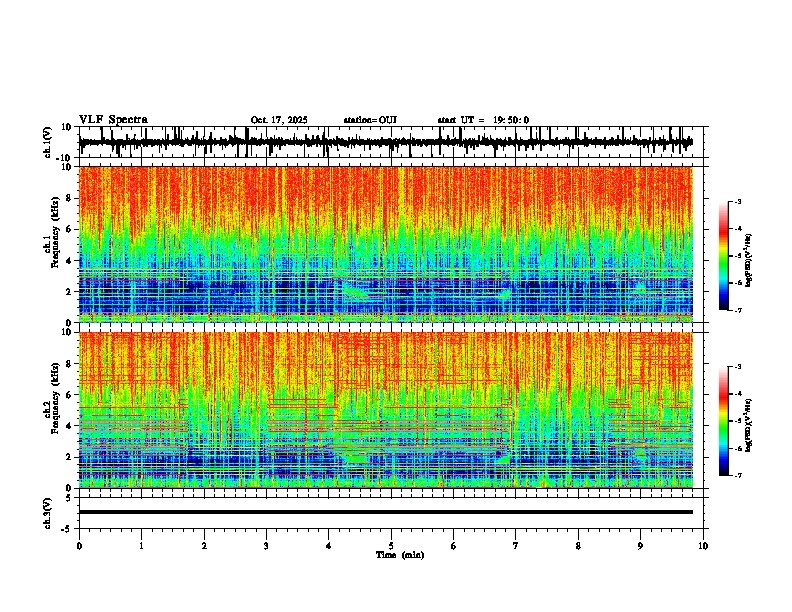Click the ch.1 color scale log(PSD) units label

[x=749, y=261]
